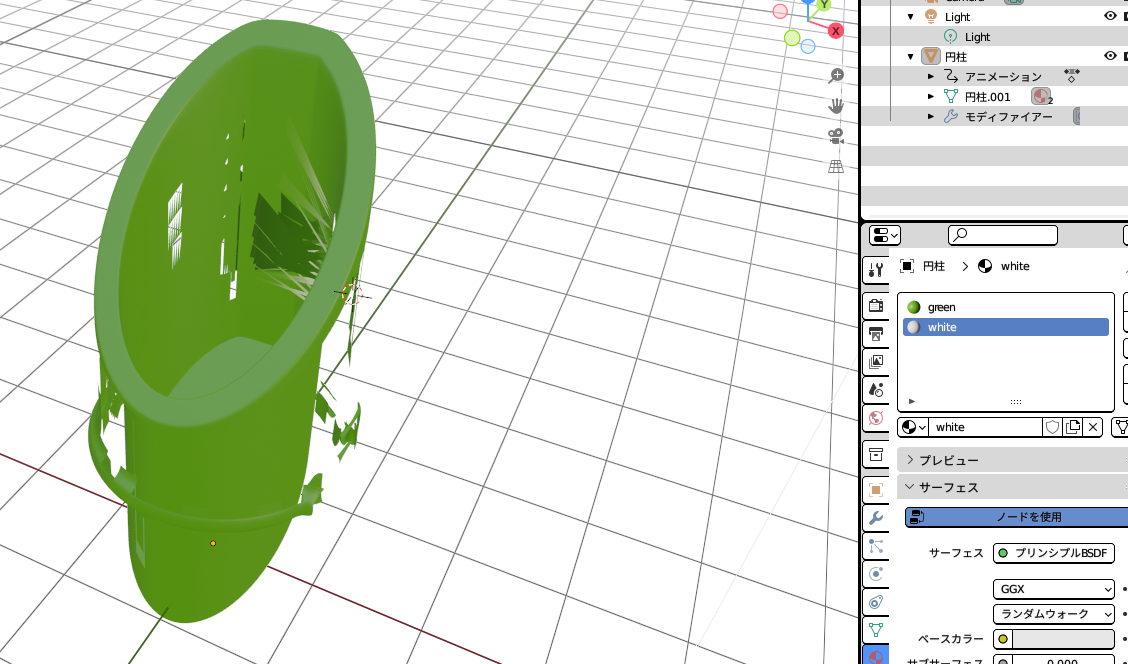This screenshot has width=1128, height=664.
Task: Click the white breadcrumb in properties header
Action: click(1015, 266)
